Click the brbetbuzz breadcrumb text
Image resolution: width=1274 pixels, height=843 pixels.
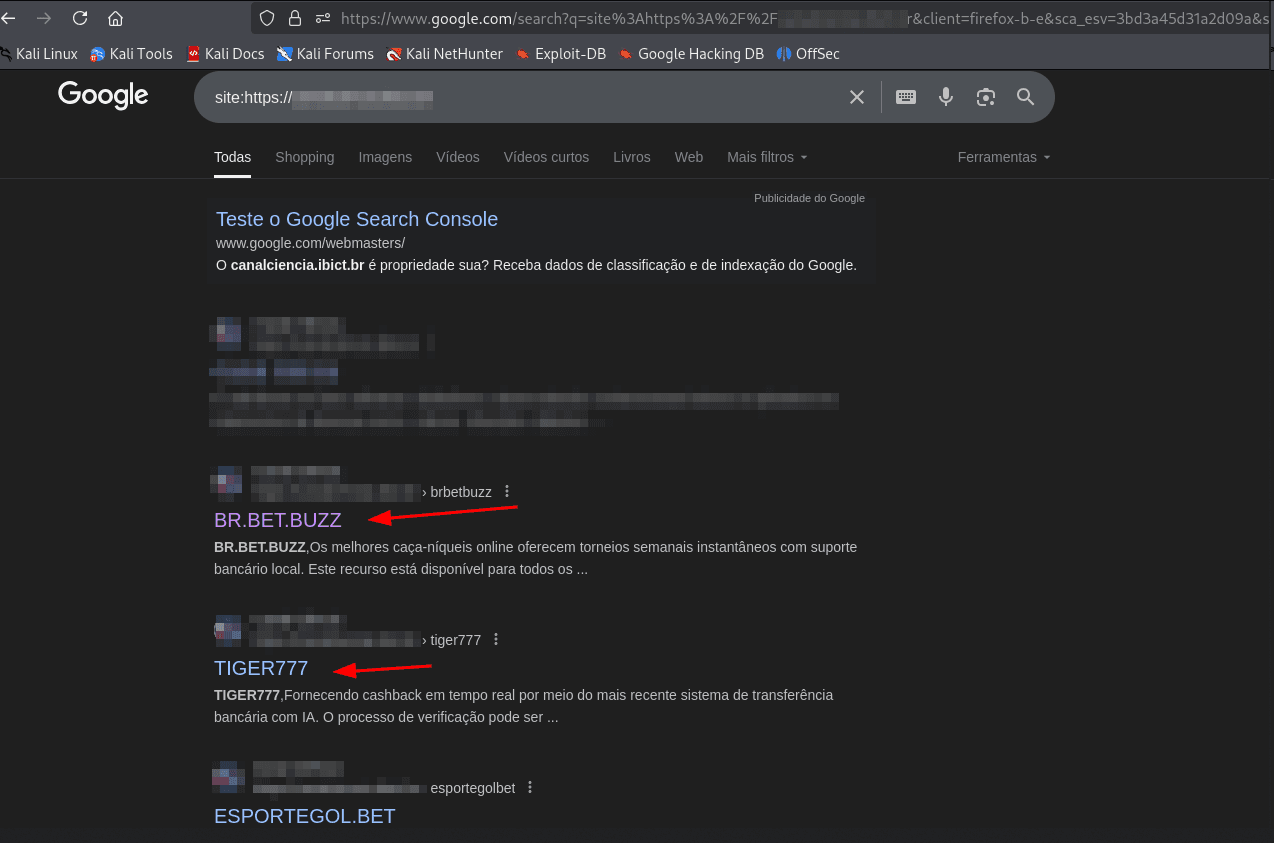461,492
